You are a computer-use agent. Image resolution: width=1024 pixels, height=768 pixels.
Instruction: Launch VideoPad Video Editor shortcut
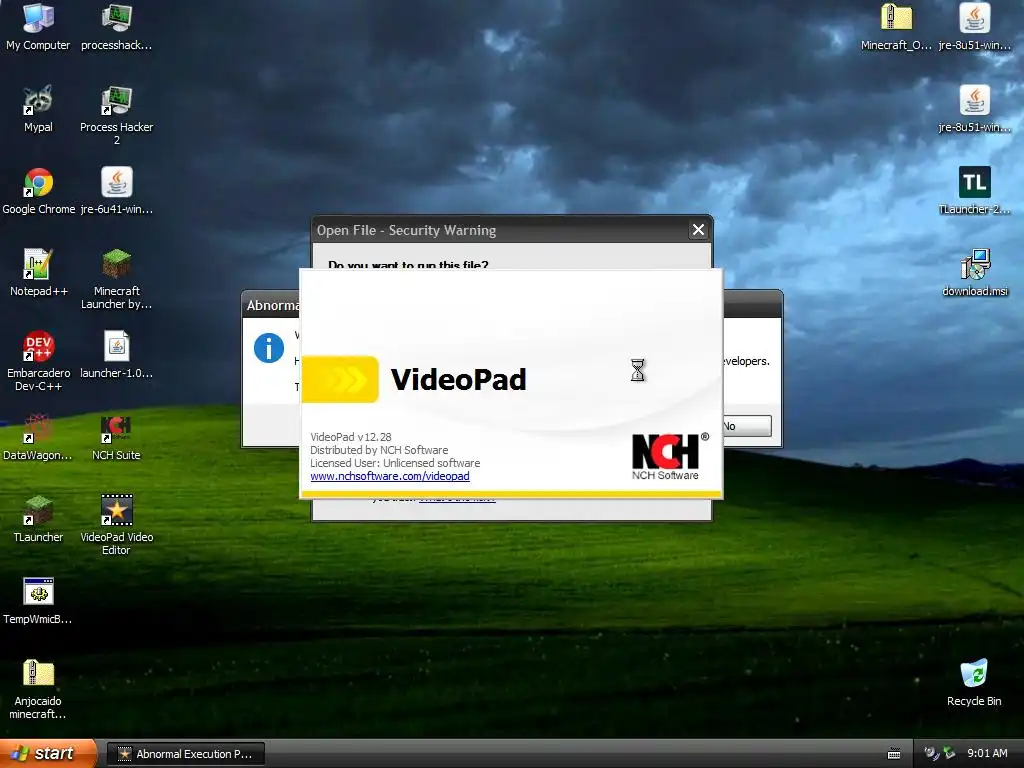coord(116,525)
